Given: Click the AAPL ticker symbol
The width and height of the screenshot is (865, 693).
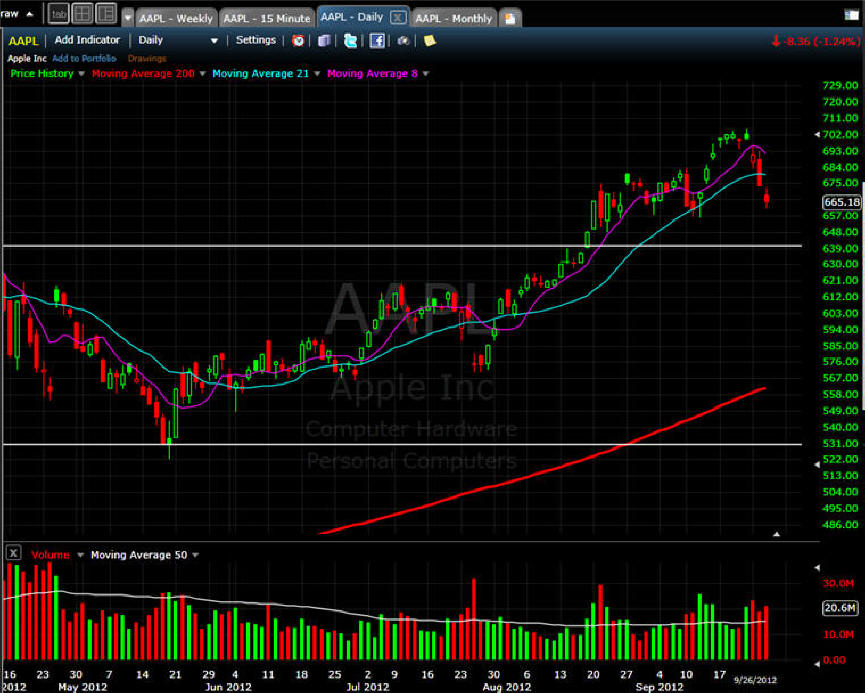Looking at the screenshot, I should [x=23, y=41].
